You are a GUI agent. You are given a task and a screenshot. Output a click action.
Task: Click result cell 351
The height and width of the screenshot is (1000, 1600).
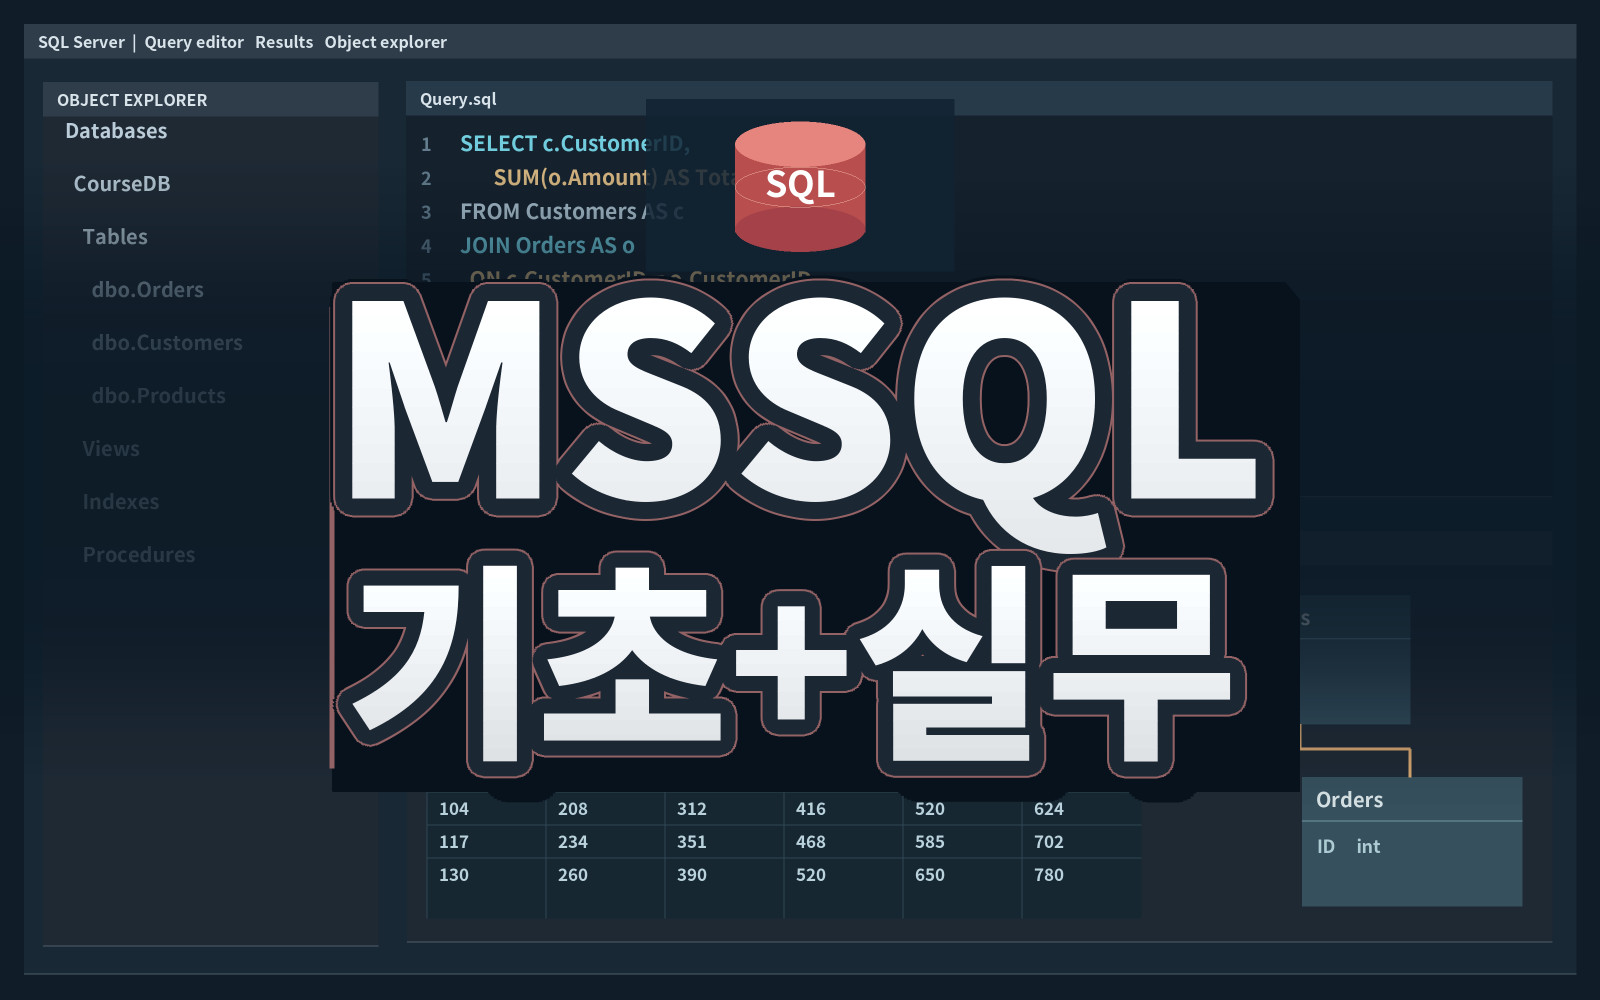click(692, 842)
